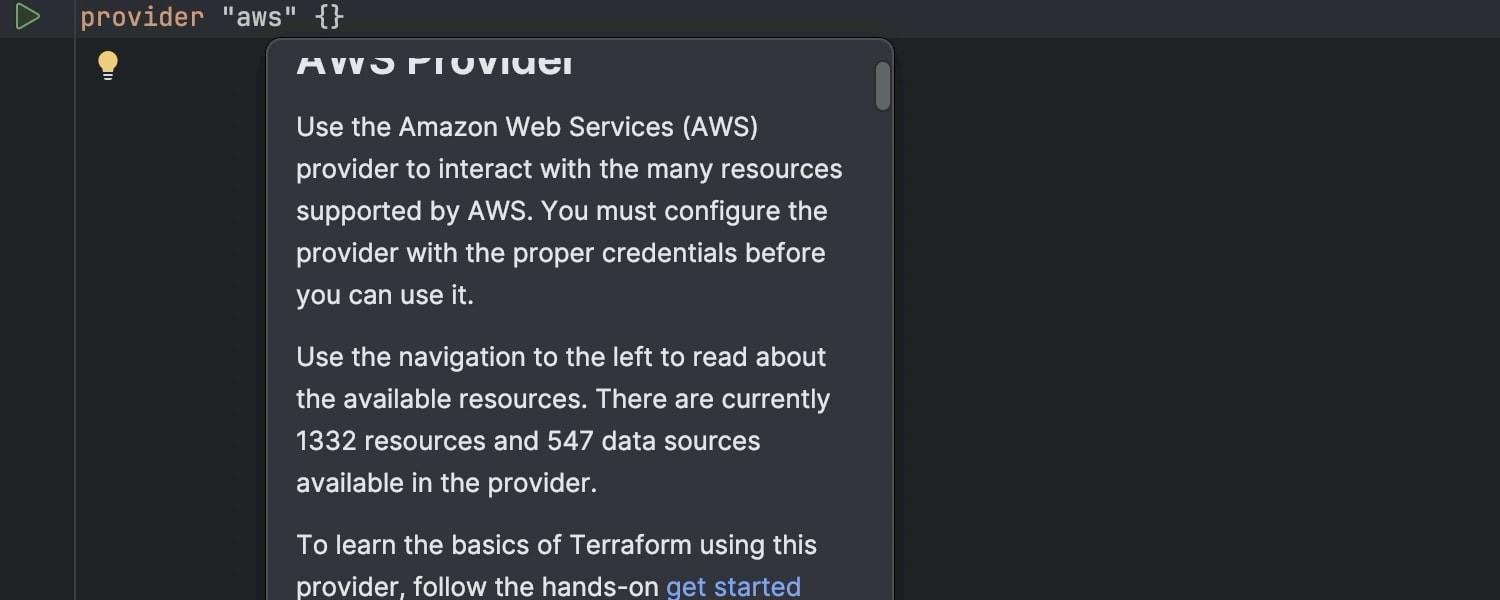Click the "Amazon Web Services (AWS)" text
The image size is (1500, 600).
coord(578,127)
